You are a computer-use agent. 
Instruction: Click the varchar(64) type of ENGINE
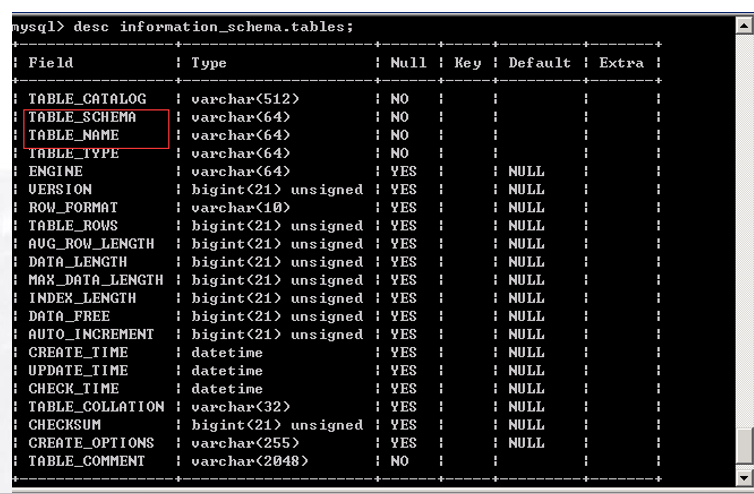point(241,171)
